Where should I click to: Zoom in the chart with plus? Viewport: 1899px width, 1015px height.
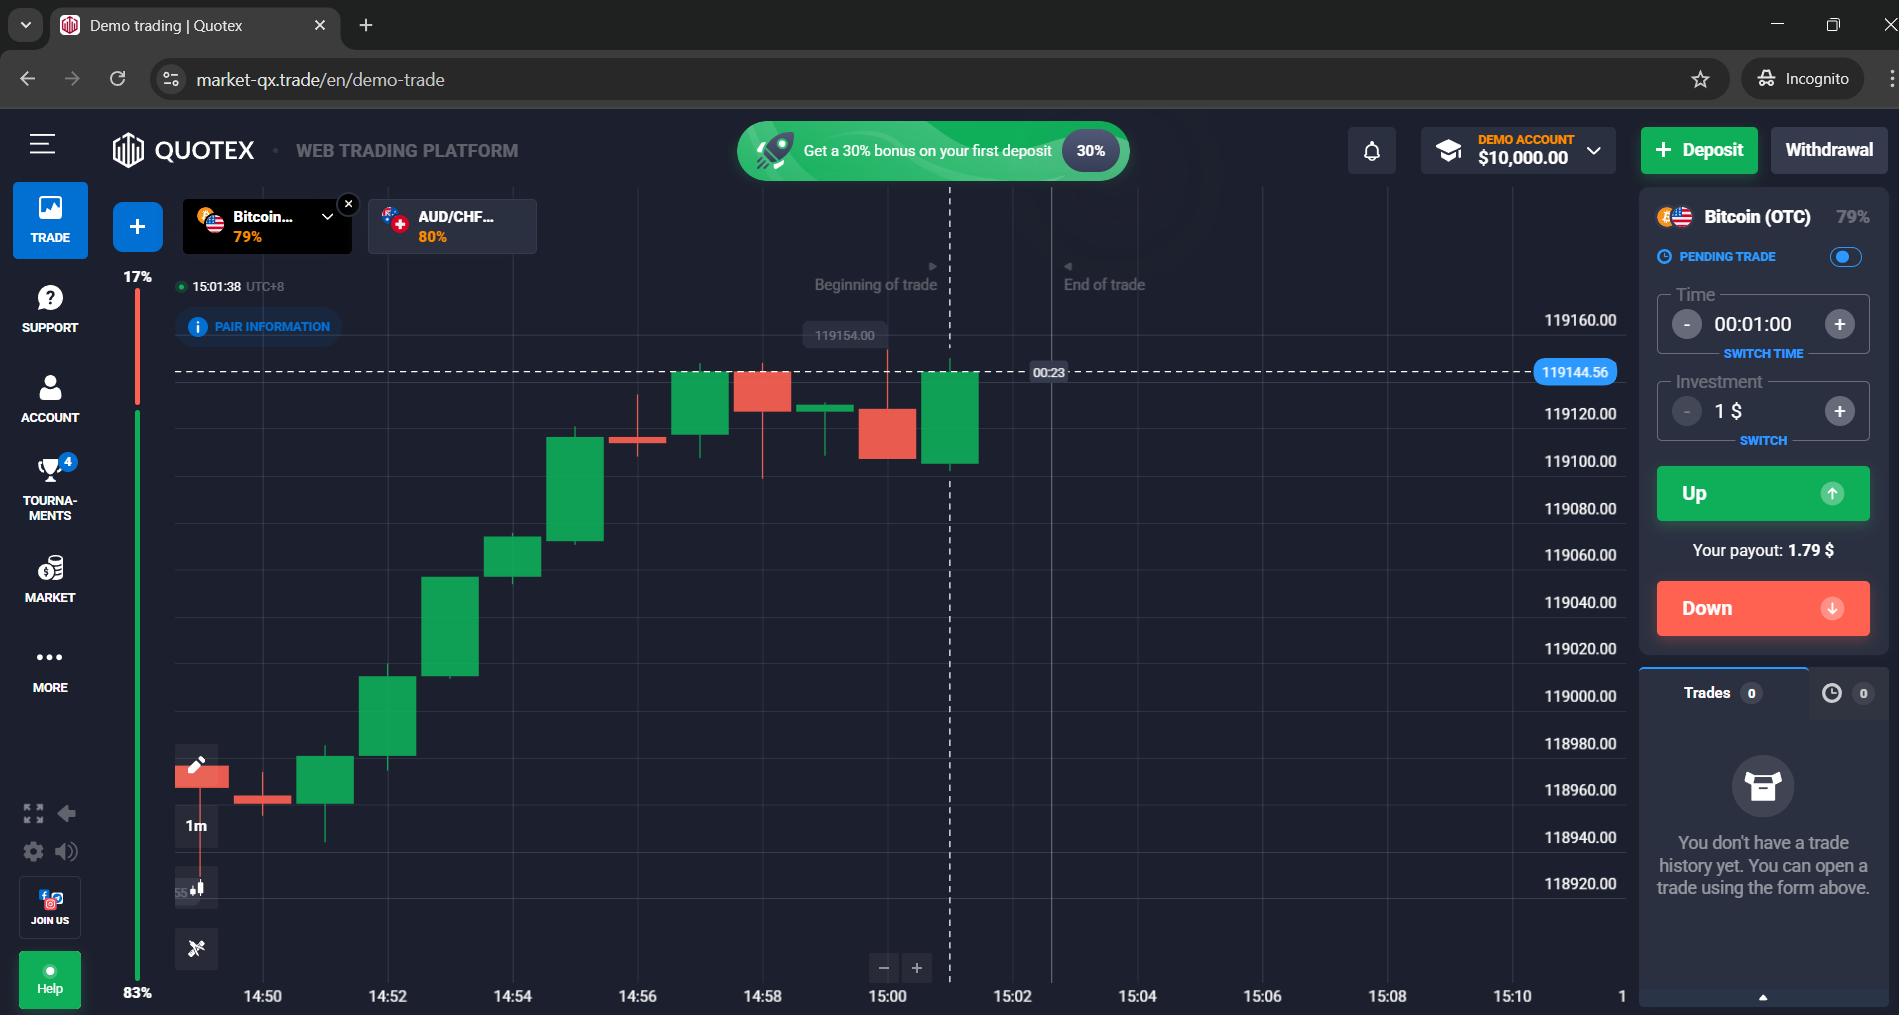[x=917, y=968]
